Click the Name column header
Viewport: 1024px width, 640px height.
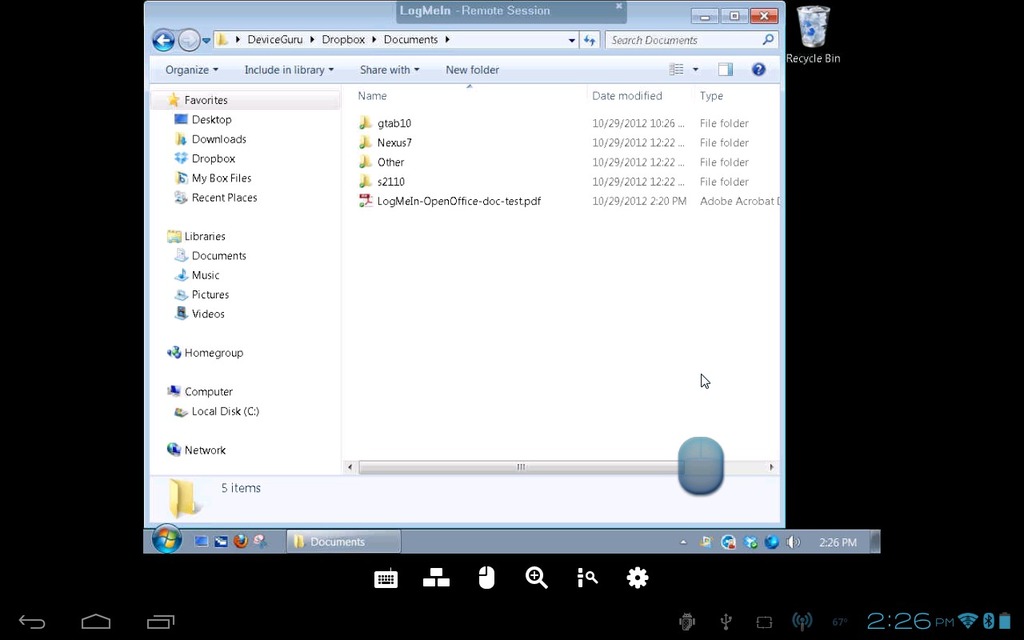372,96
